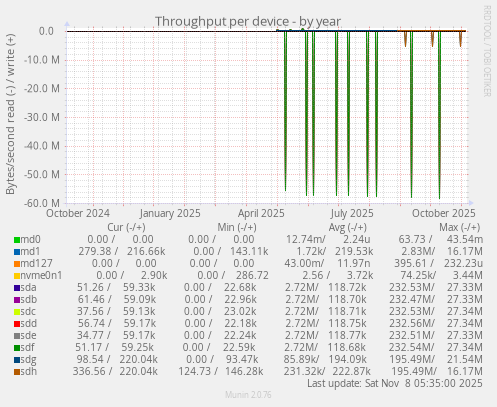Click sdh min read value '124.73'
497x407 pixels.
(x=195, y=371)
